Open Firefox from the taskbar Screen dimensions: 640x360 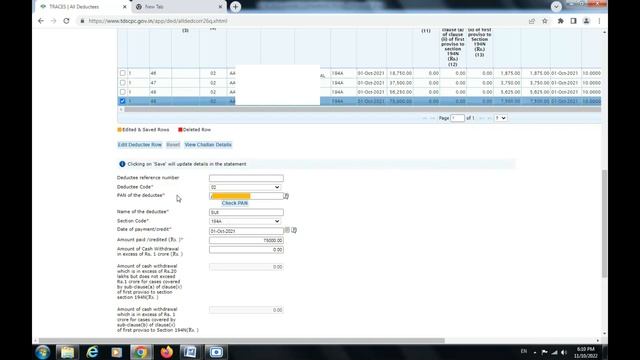coord(167,352)
